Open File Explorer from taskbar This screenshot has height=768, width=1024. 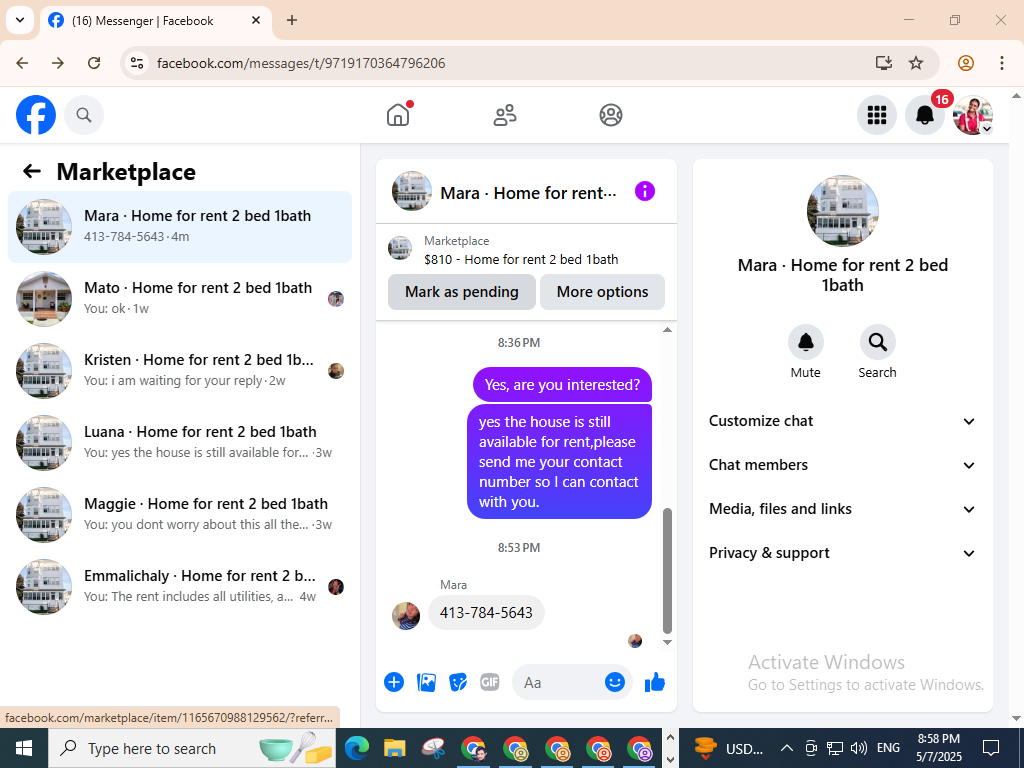[x=394, y=748]
